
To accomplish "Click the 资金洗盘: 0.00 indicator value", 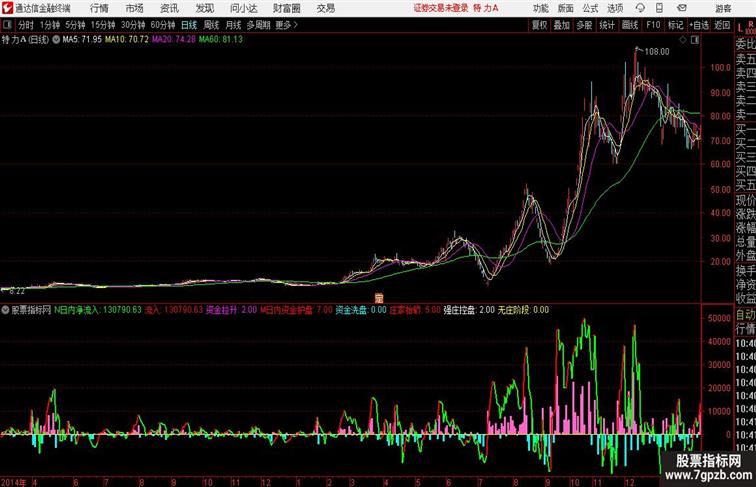I will (x=361, y=310).
